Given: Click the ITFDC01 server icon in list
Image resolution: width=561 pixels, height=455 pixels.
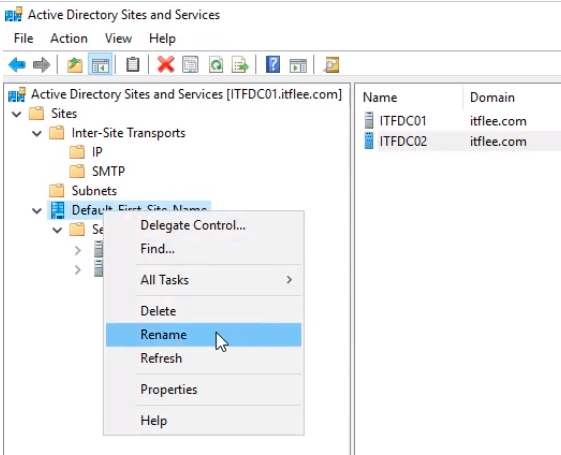Looking at the screenshot, I should tap(369, 121).
